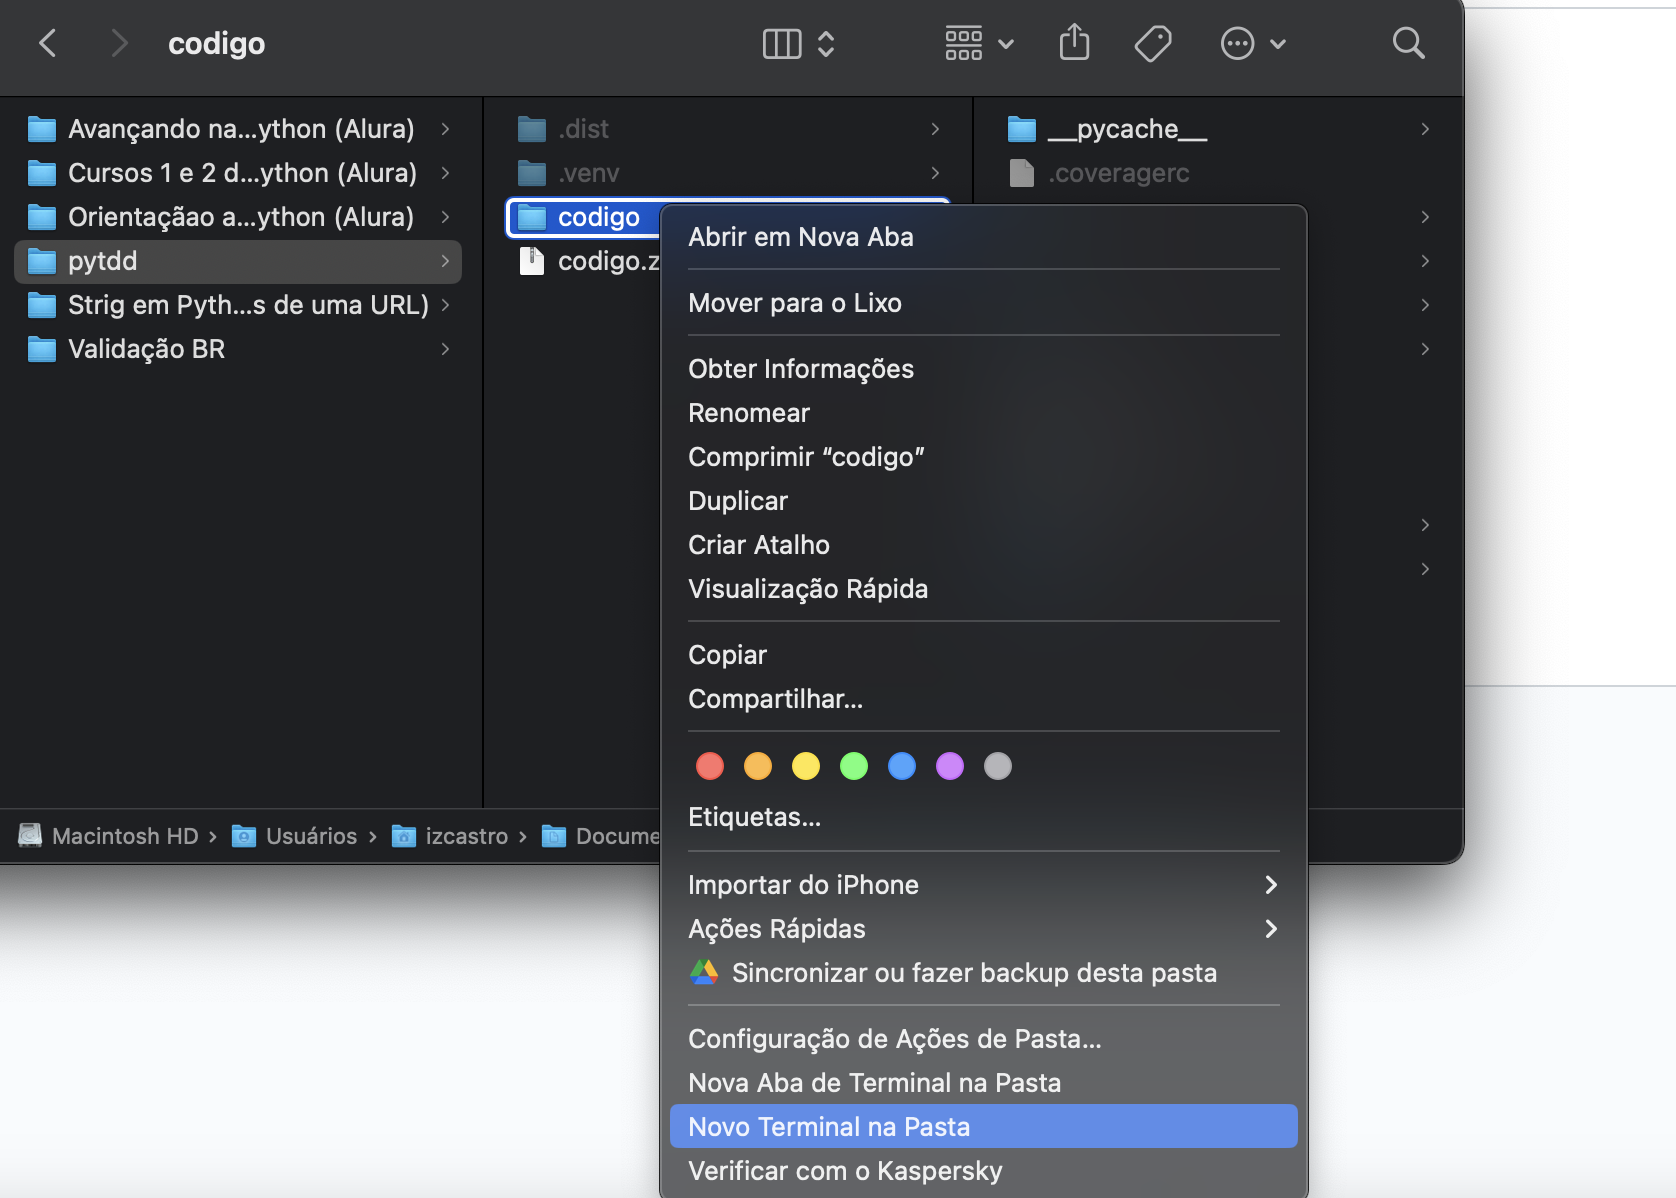Click the Share toolbar icon
Viewport: 1676px width, 1198px height.
tap(1074, 43)
